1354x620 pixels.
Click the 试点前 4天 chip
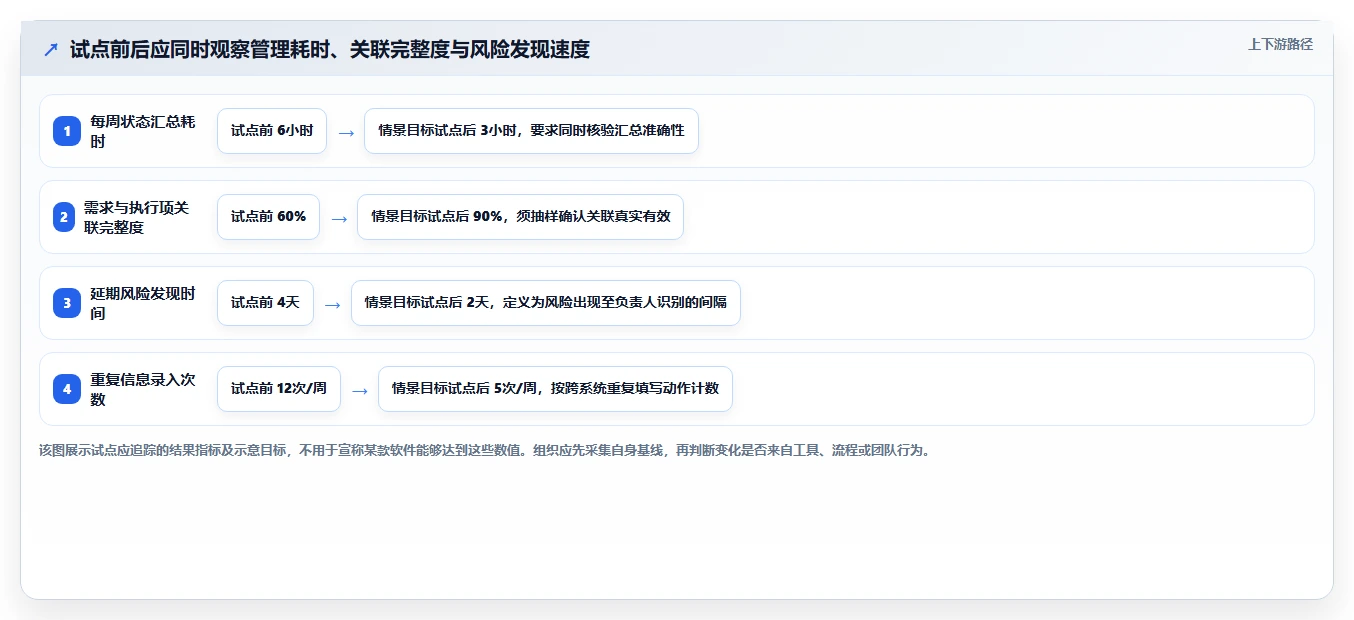pyautogui.click(x=265, y=303)
